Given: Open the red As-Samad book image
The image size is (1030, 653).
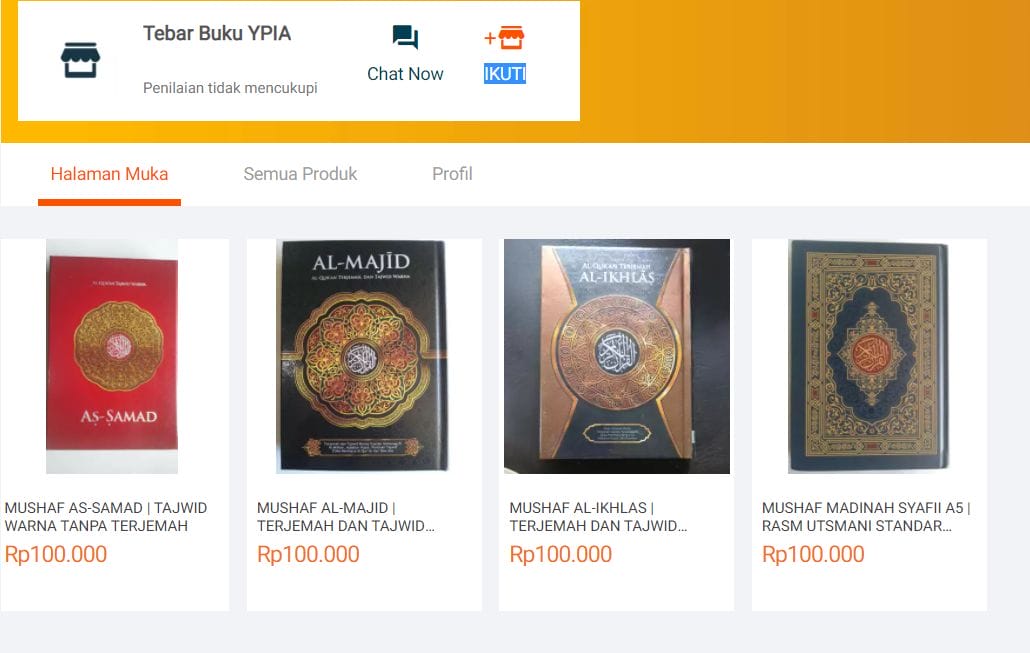Looking at the screenshot, I should tap(112, 356).
